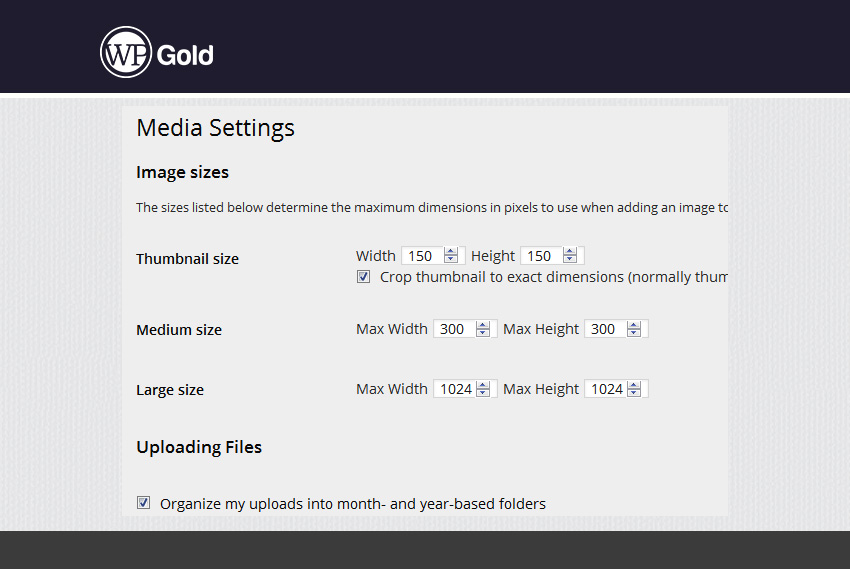The image size is (850, 569).
Task: Select the Large size Max Height field
Action: 605,389
